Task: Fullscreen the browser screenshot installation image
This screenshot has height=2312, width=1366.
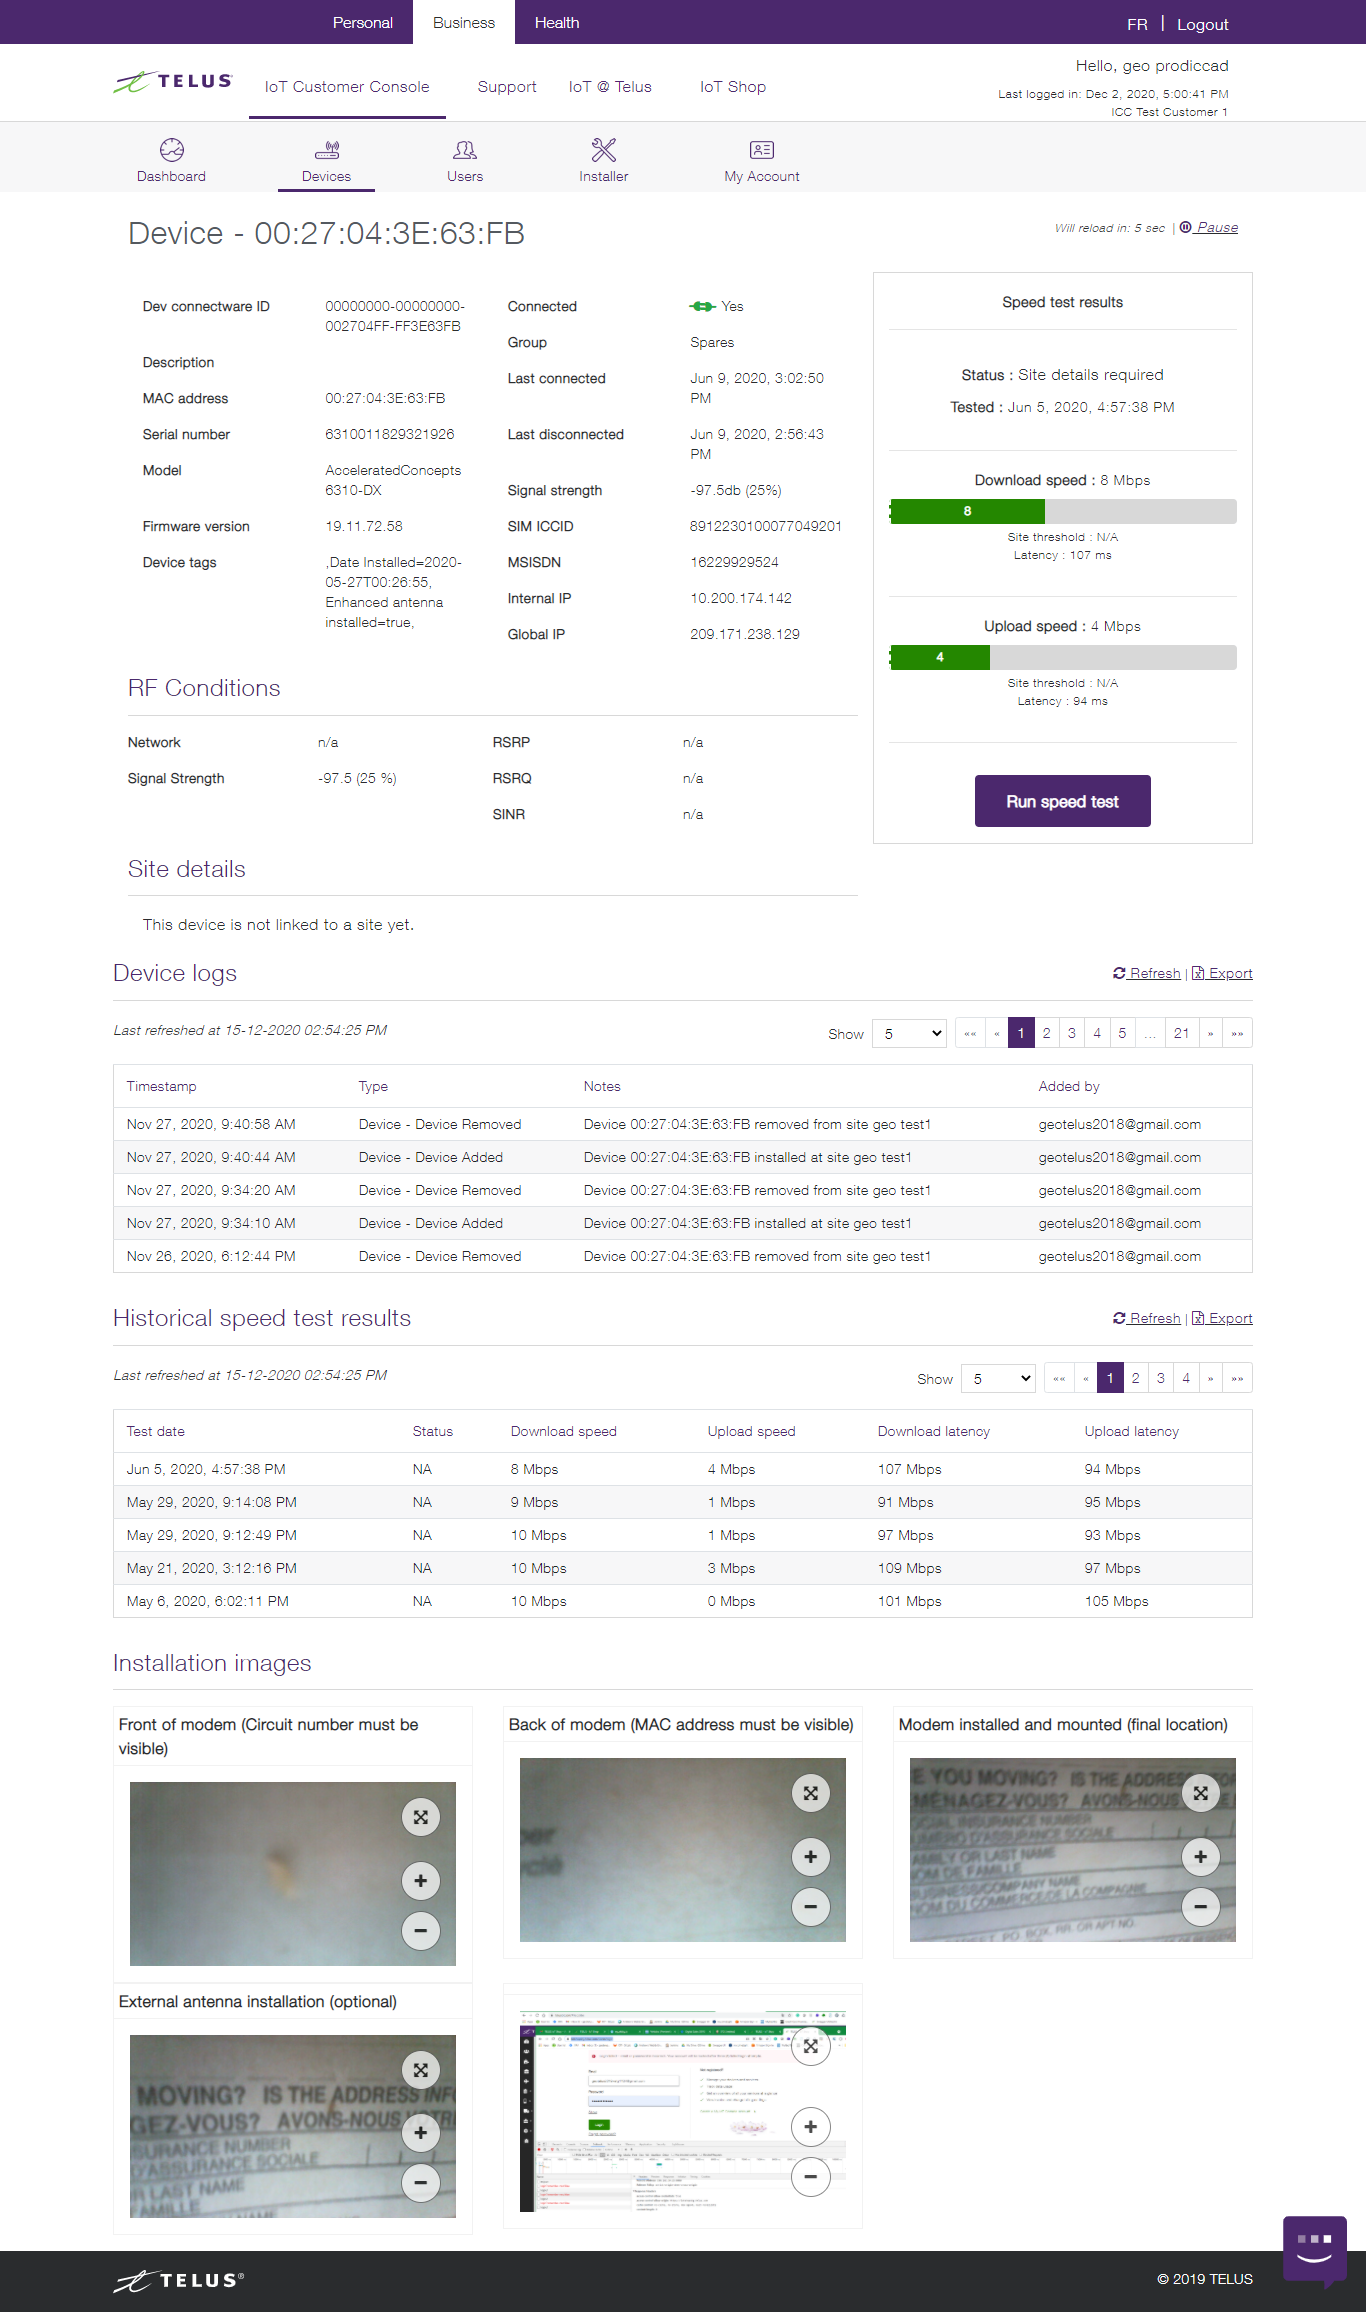Action: point(811,2047)
